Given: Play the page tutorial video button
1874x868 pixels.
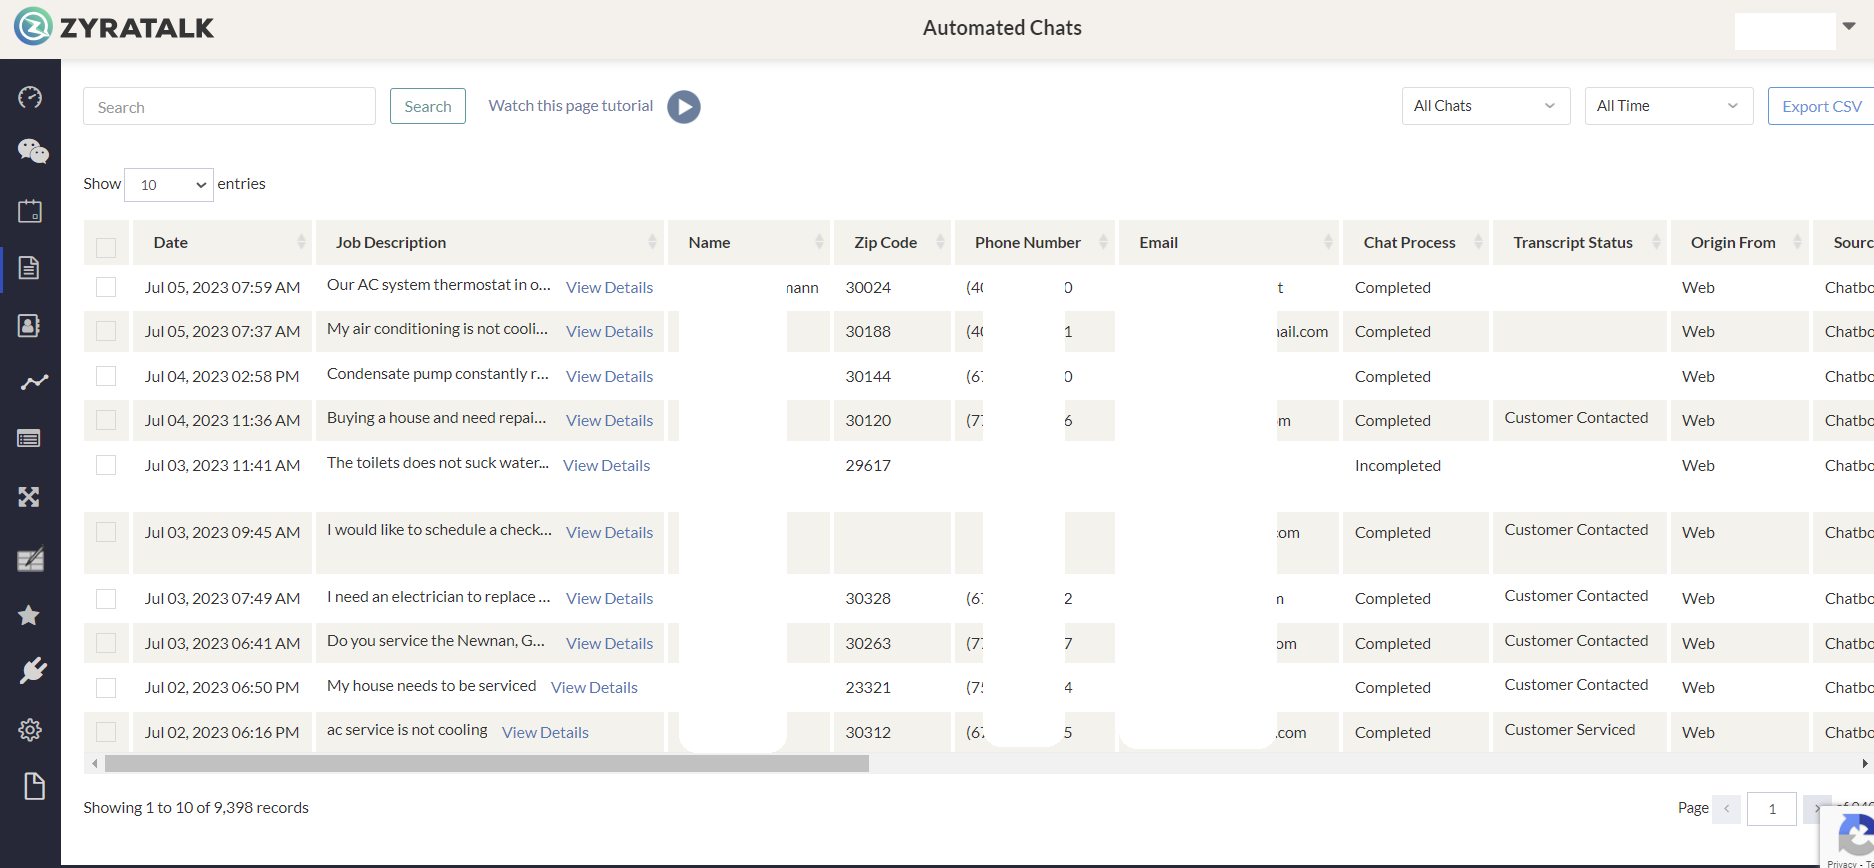Looking at the screenshot, I should point(684,107).
